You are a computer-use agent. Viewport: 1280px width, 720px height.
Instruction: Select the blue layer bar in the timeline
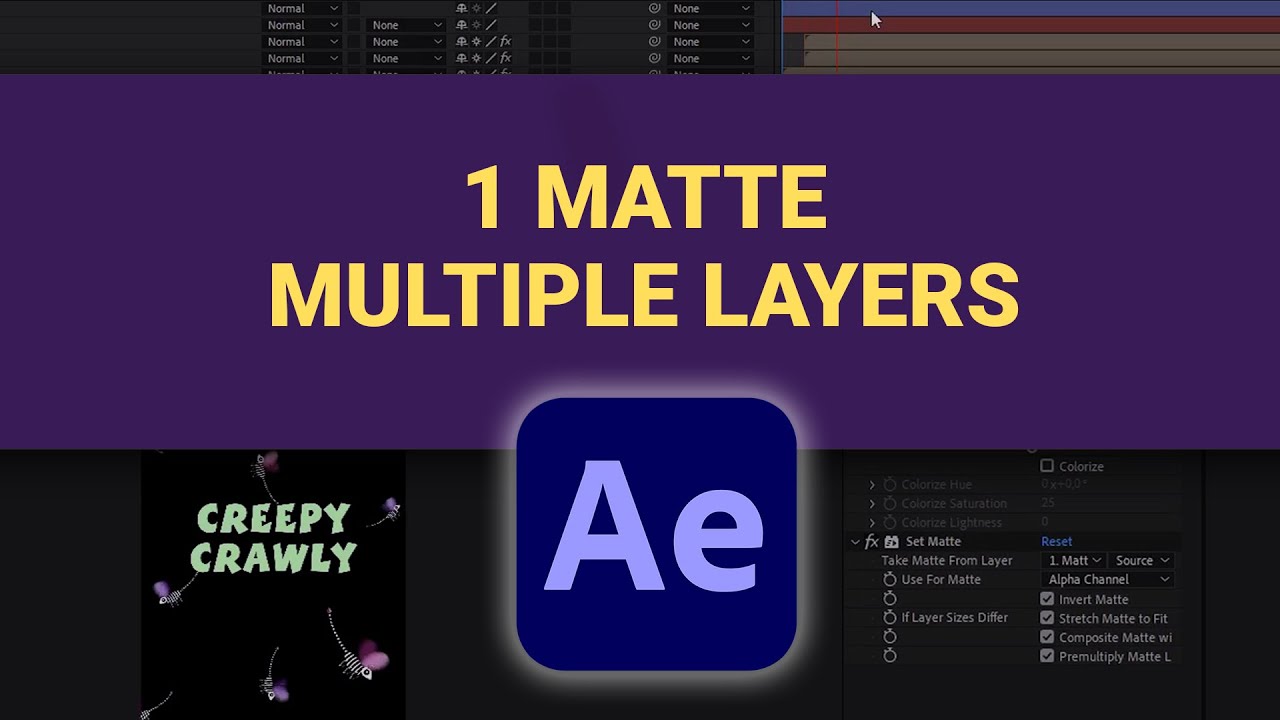coord(1030,7)
